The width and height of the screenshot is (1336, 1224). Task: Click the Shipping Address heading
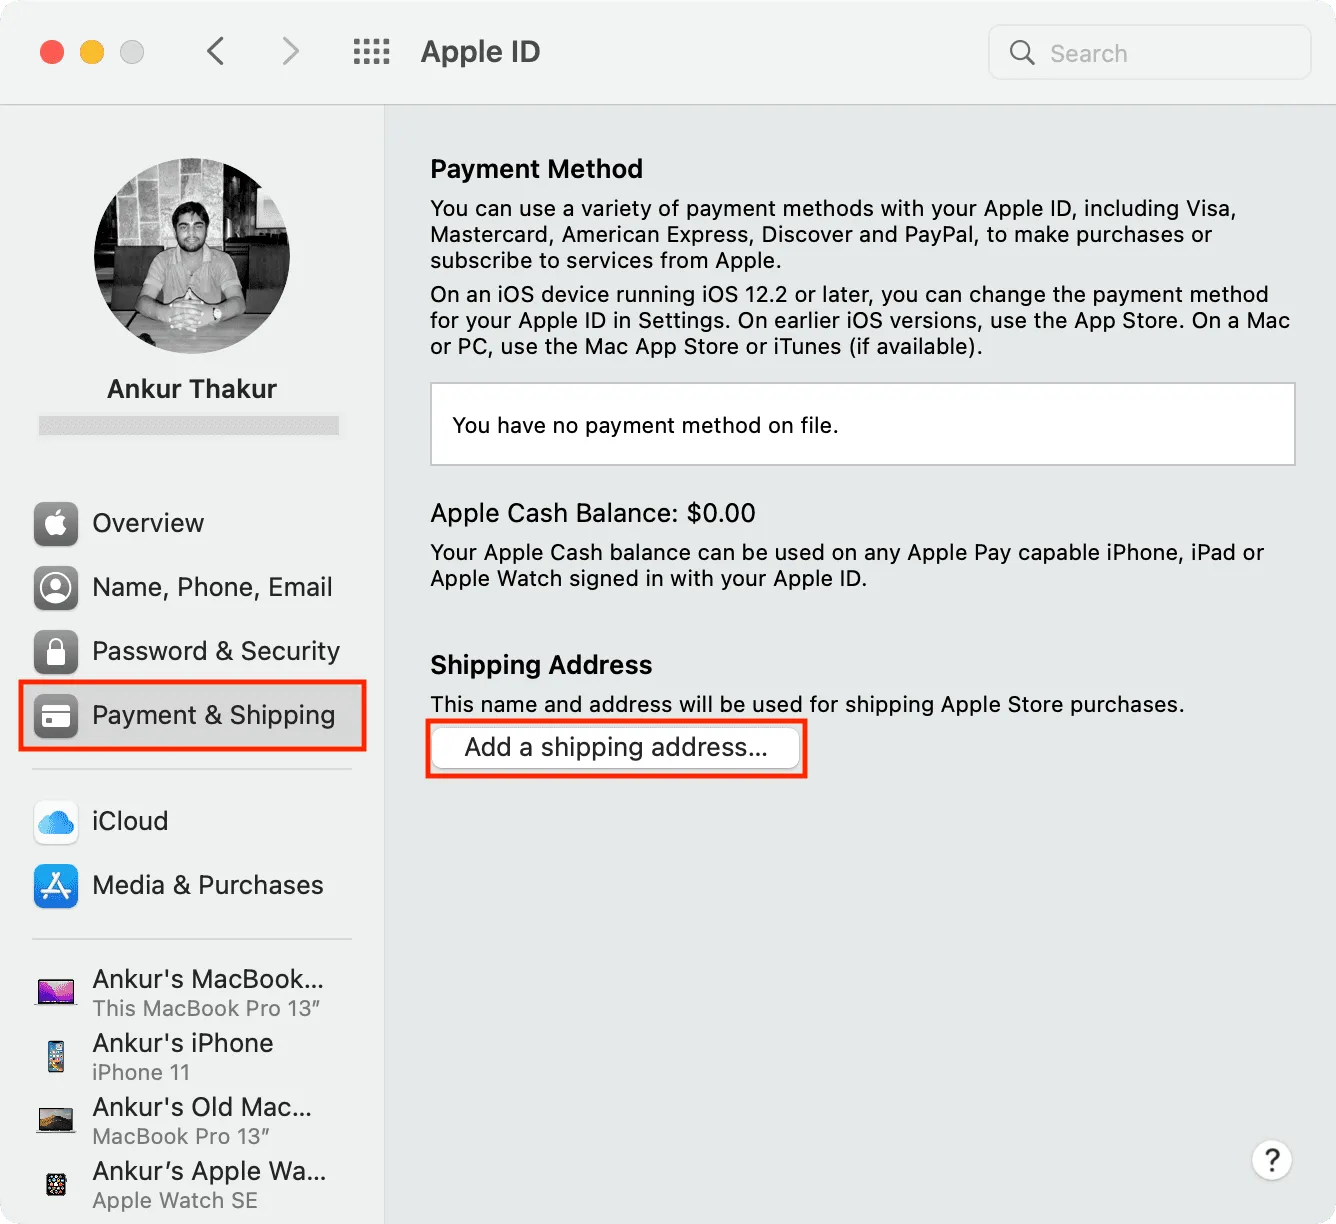(x=541, y=665)
